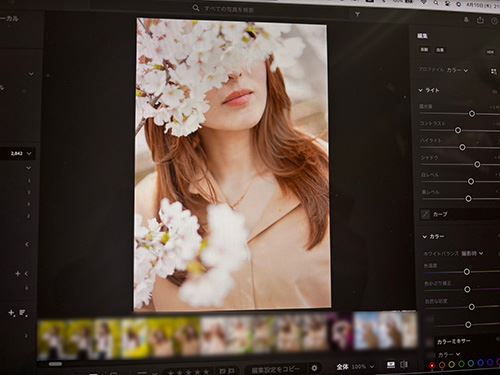Click the Fit (全体) zoom button
500x375 pixels.
pos(342,367)
